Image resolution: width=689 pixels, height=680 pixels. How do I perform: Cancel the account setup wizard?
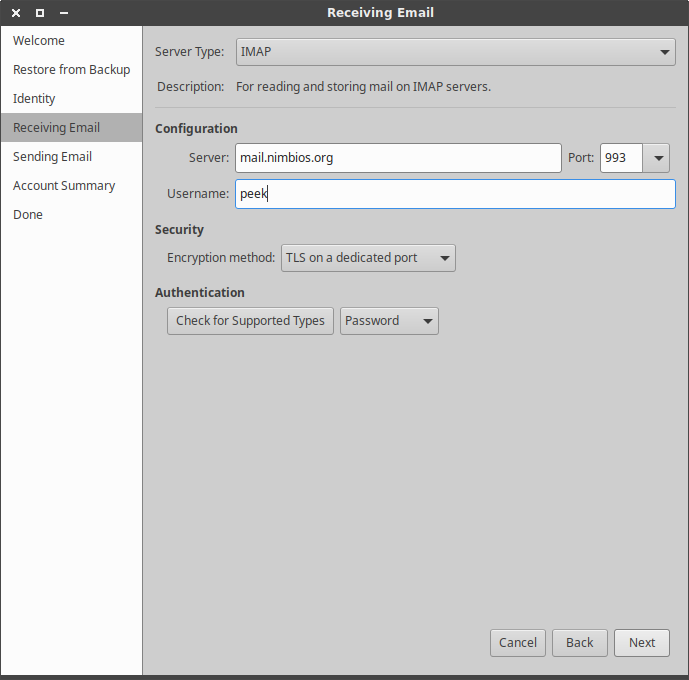click(x=518, y=643)
